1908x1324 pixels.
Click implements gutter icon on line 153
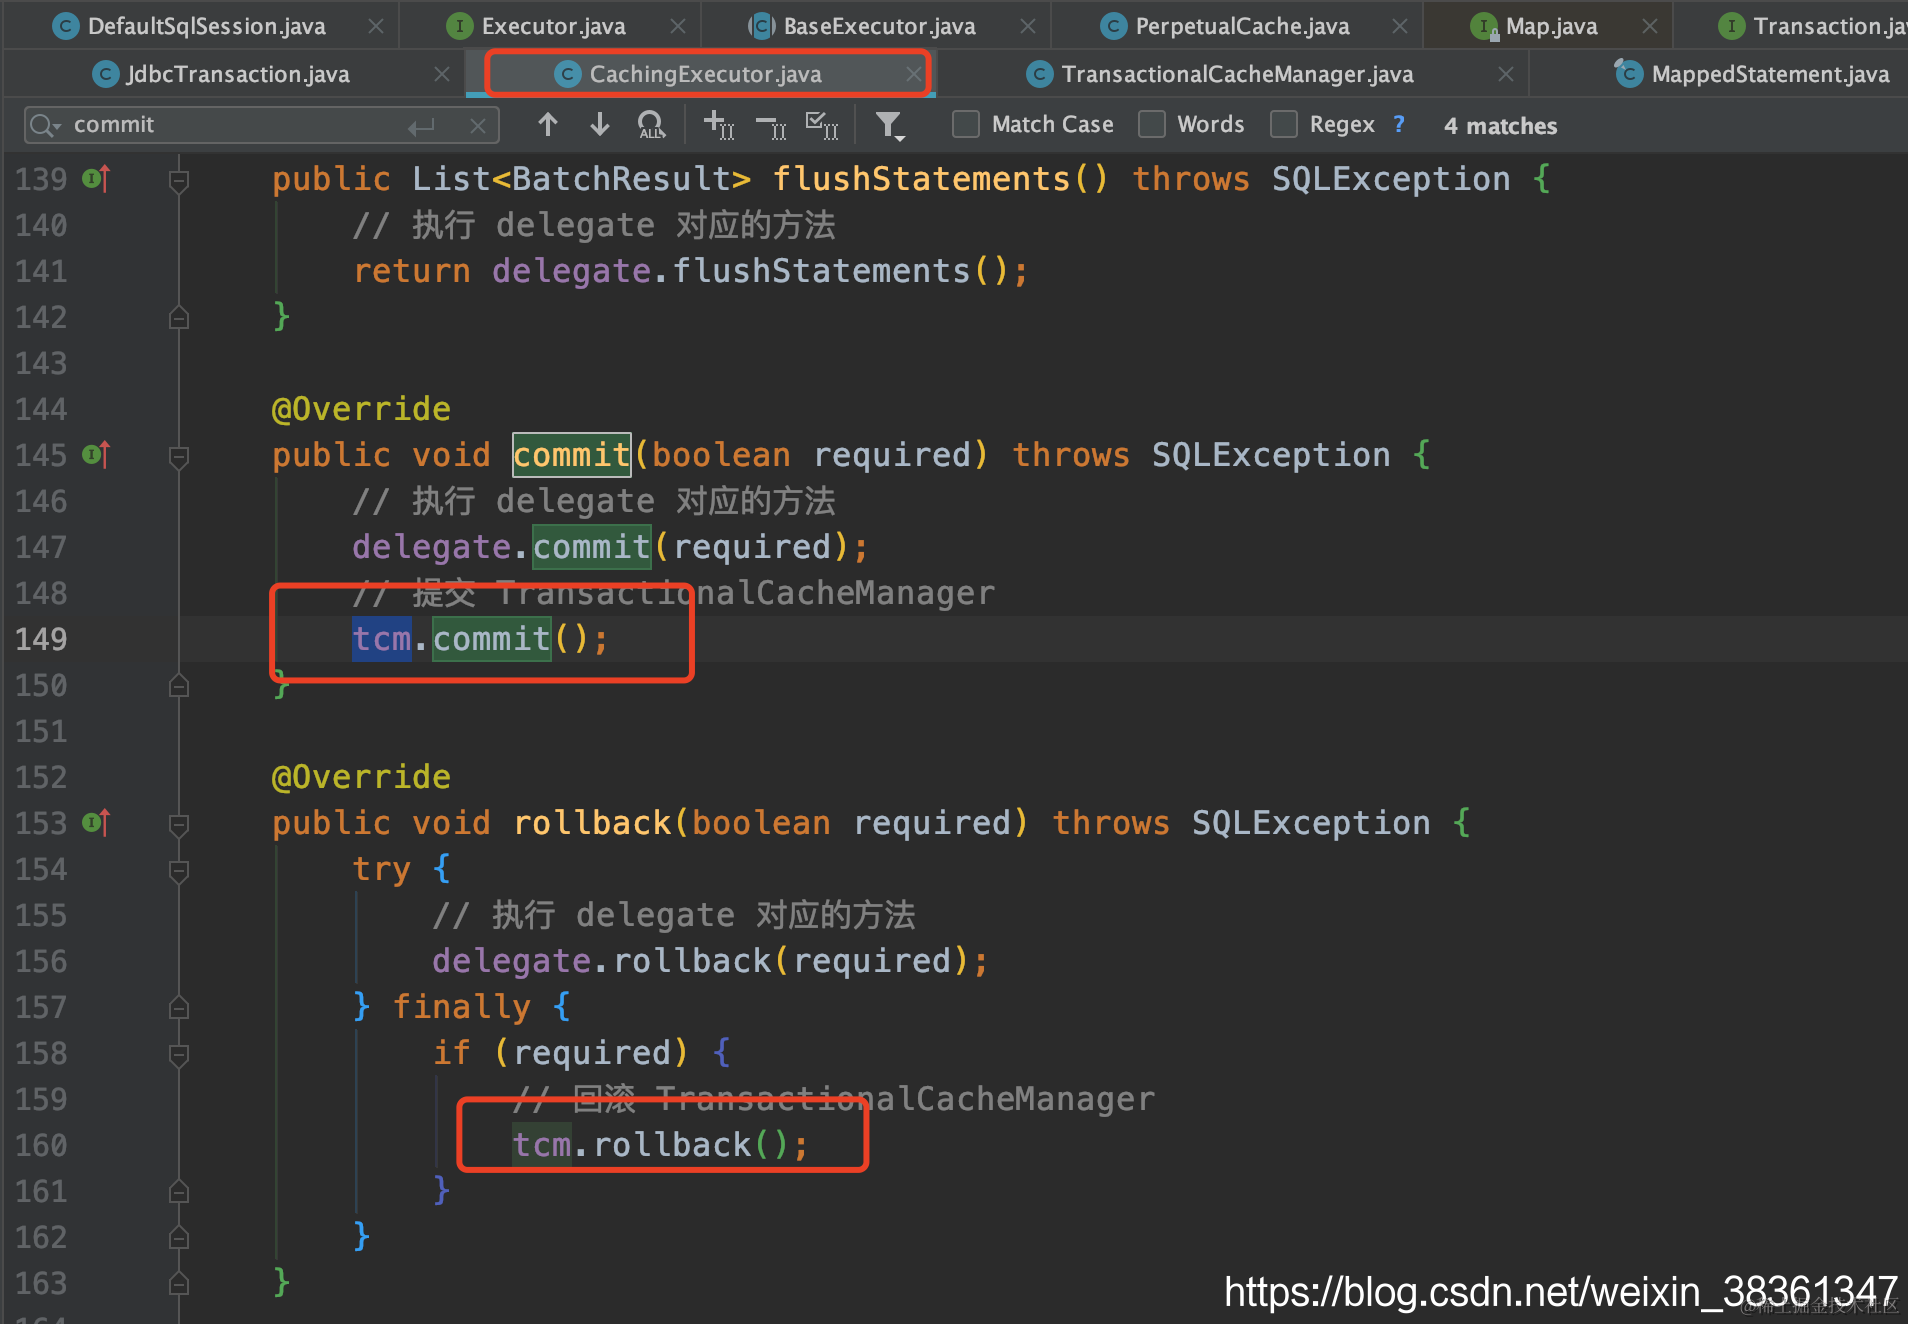pos(96,823)
